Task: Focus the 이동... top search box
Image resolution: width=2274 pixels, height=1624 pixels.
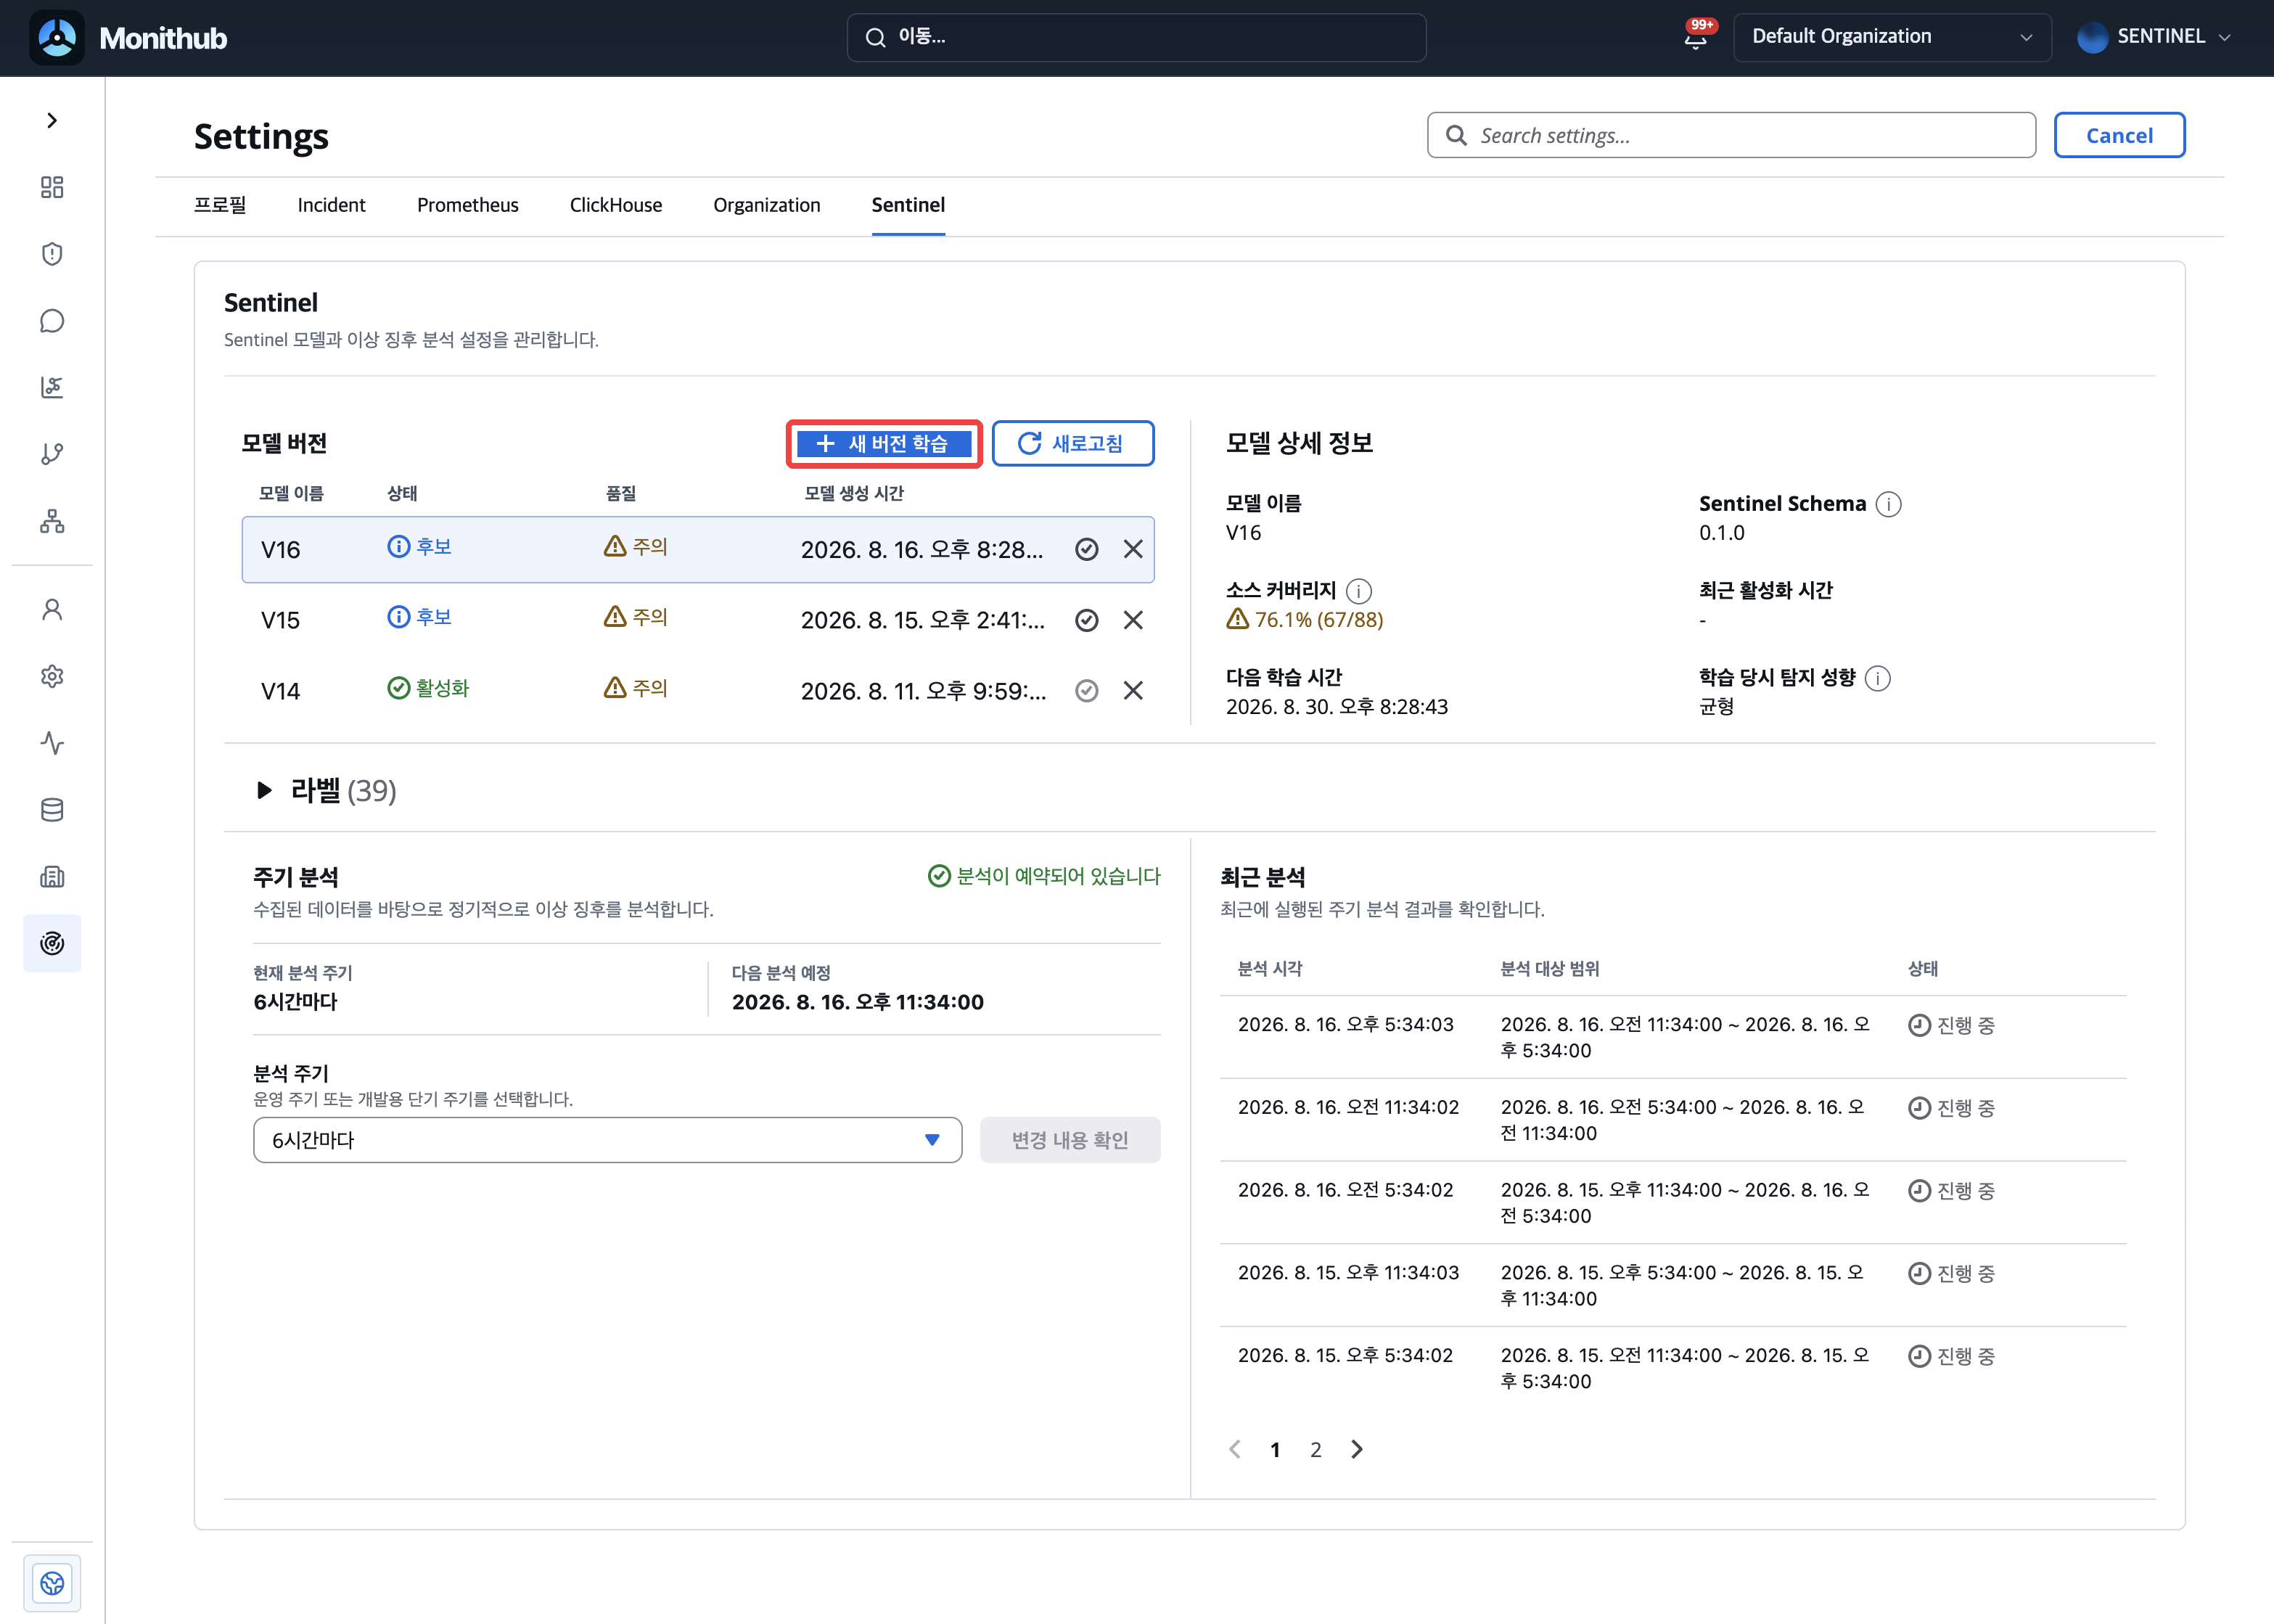Action: (1136, 37)
